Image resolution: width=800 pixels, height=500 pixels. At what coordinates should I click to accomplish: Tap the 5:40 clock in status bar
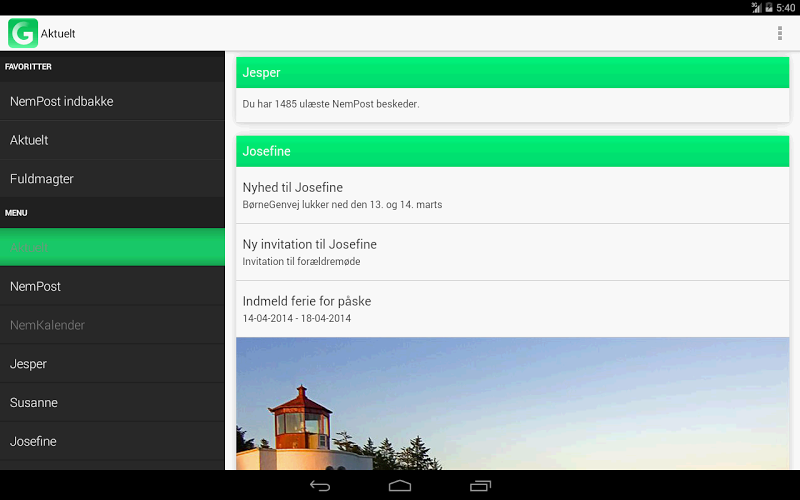pyautogui.click(x=785, y=8)
